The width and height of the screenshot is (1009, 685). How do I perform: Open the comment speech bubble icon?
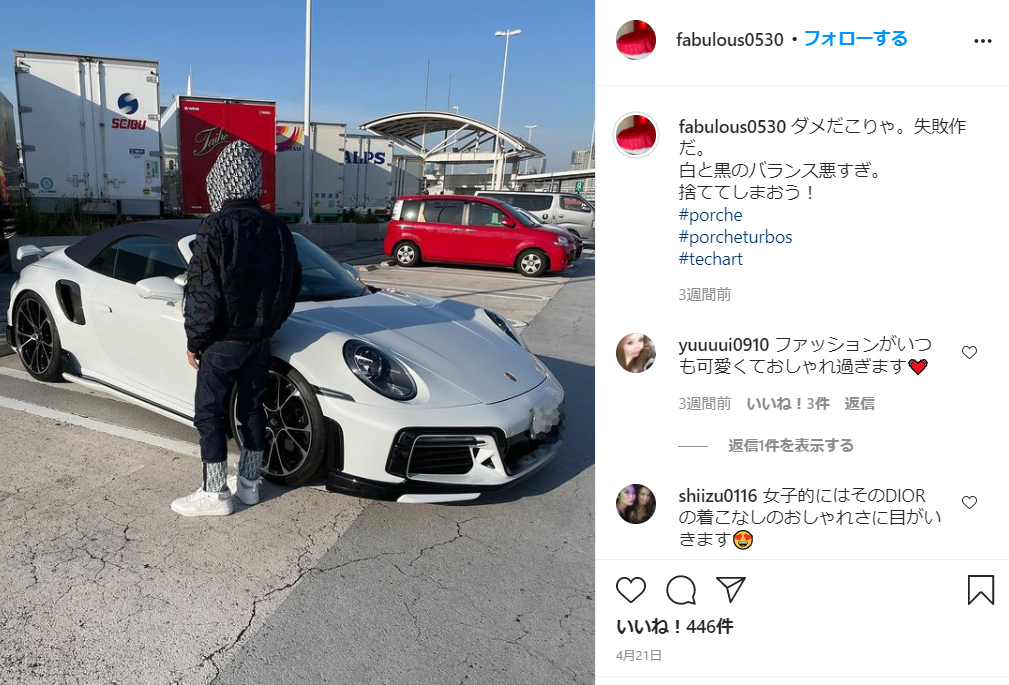(681, 590)
